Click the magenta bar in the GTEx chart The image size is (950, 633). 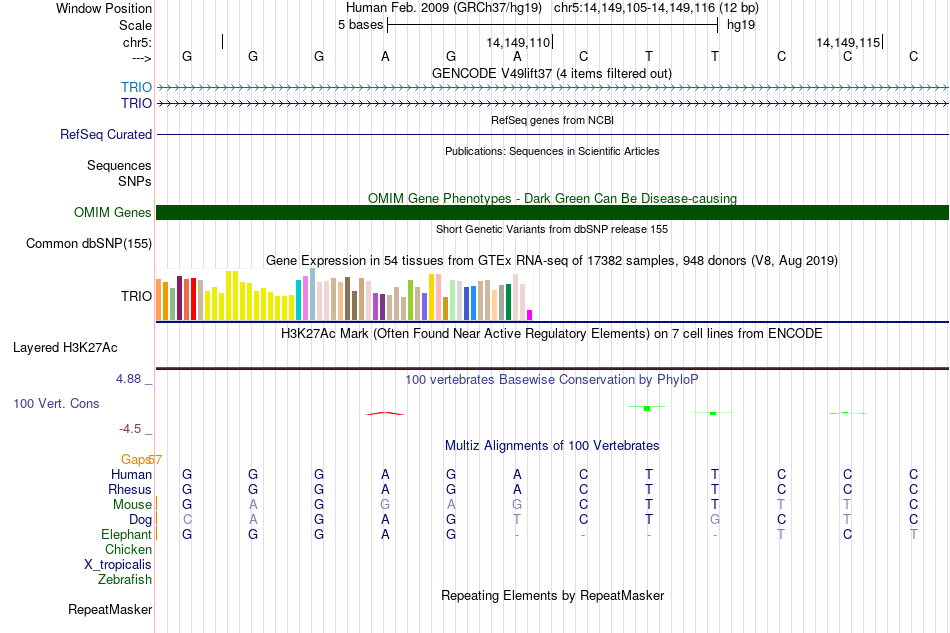click(530, 315)
